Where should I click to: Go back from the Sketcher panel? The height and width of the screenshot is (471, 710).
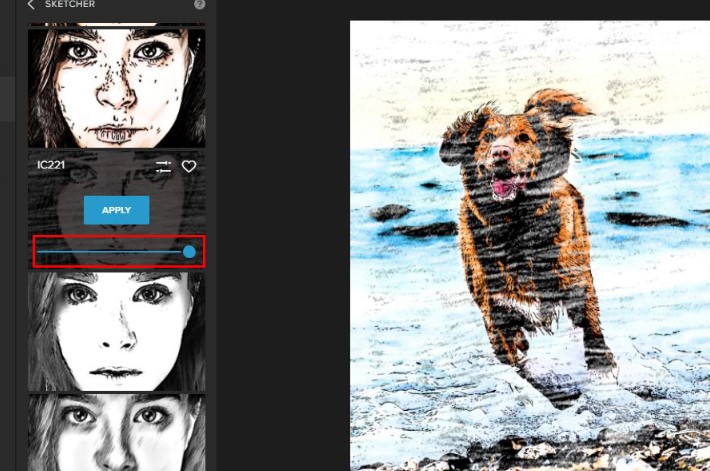(31, 5)
